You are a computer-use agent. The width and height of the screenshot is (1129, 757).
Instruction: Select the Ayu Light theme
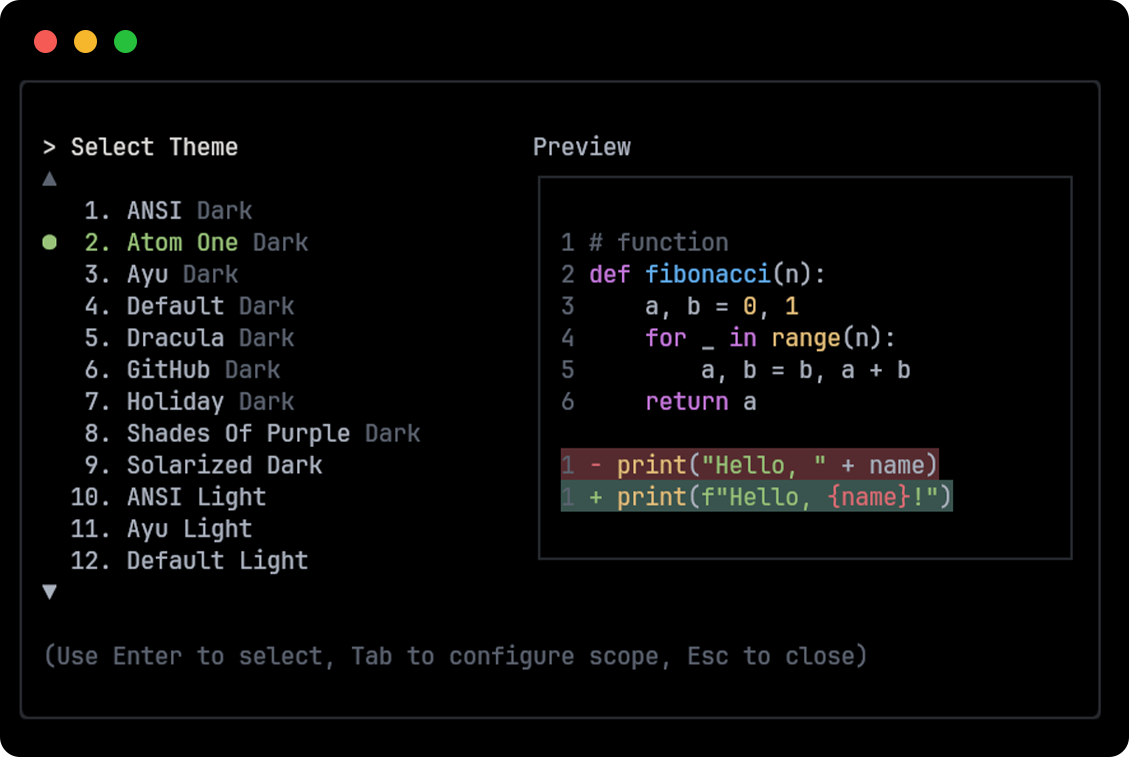point(189,529)
